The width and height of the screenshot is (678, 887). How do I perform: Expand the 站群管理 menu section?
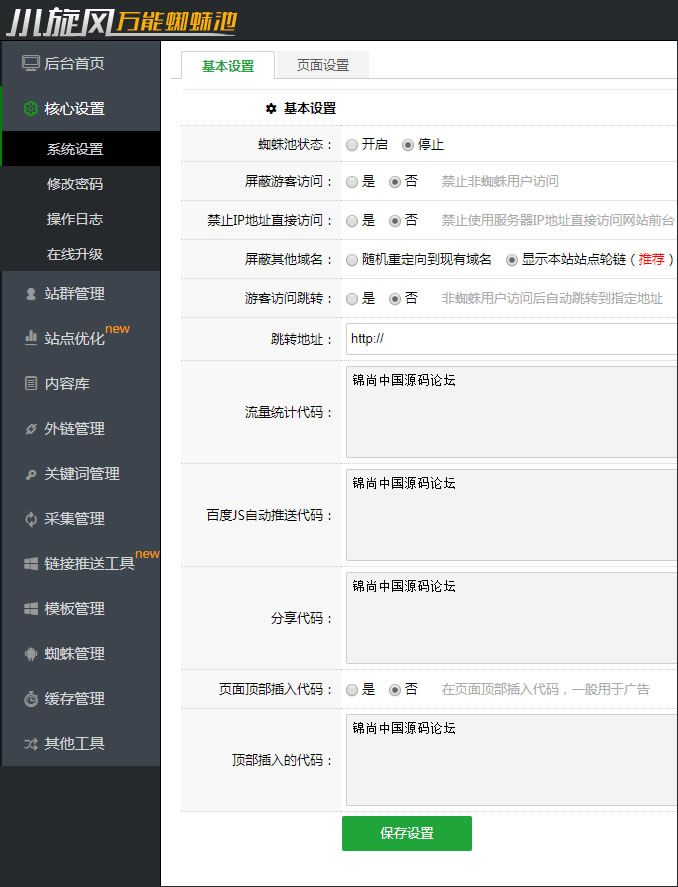coord(81,294)
